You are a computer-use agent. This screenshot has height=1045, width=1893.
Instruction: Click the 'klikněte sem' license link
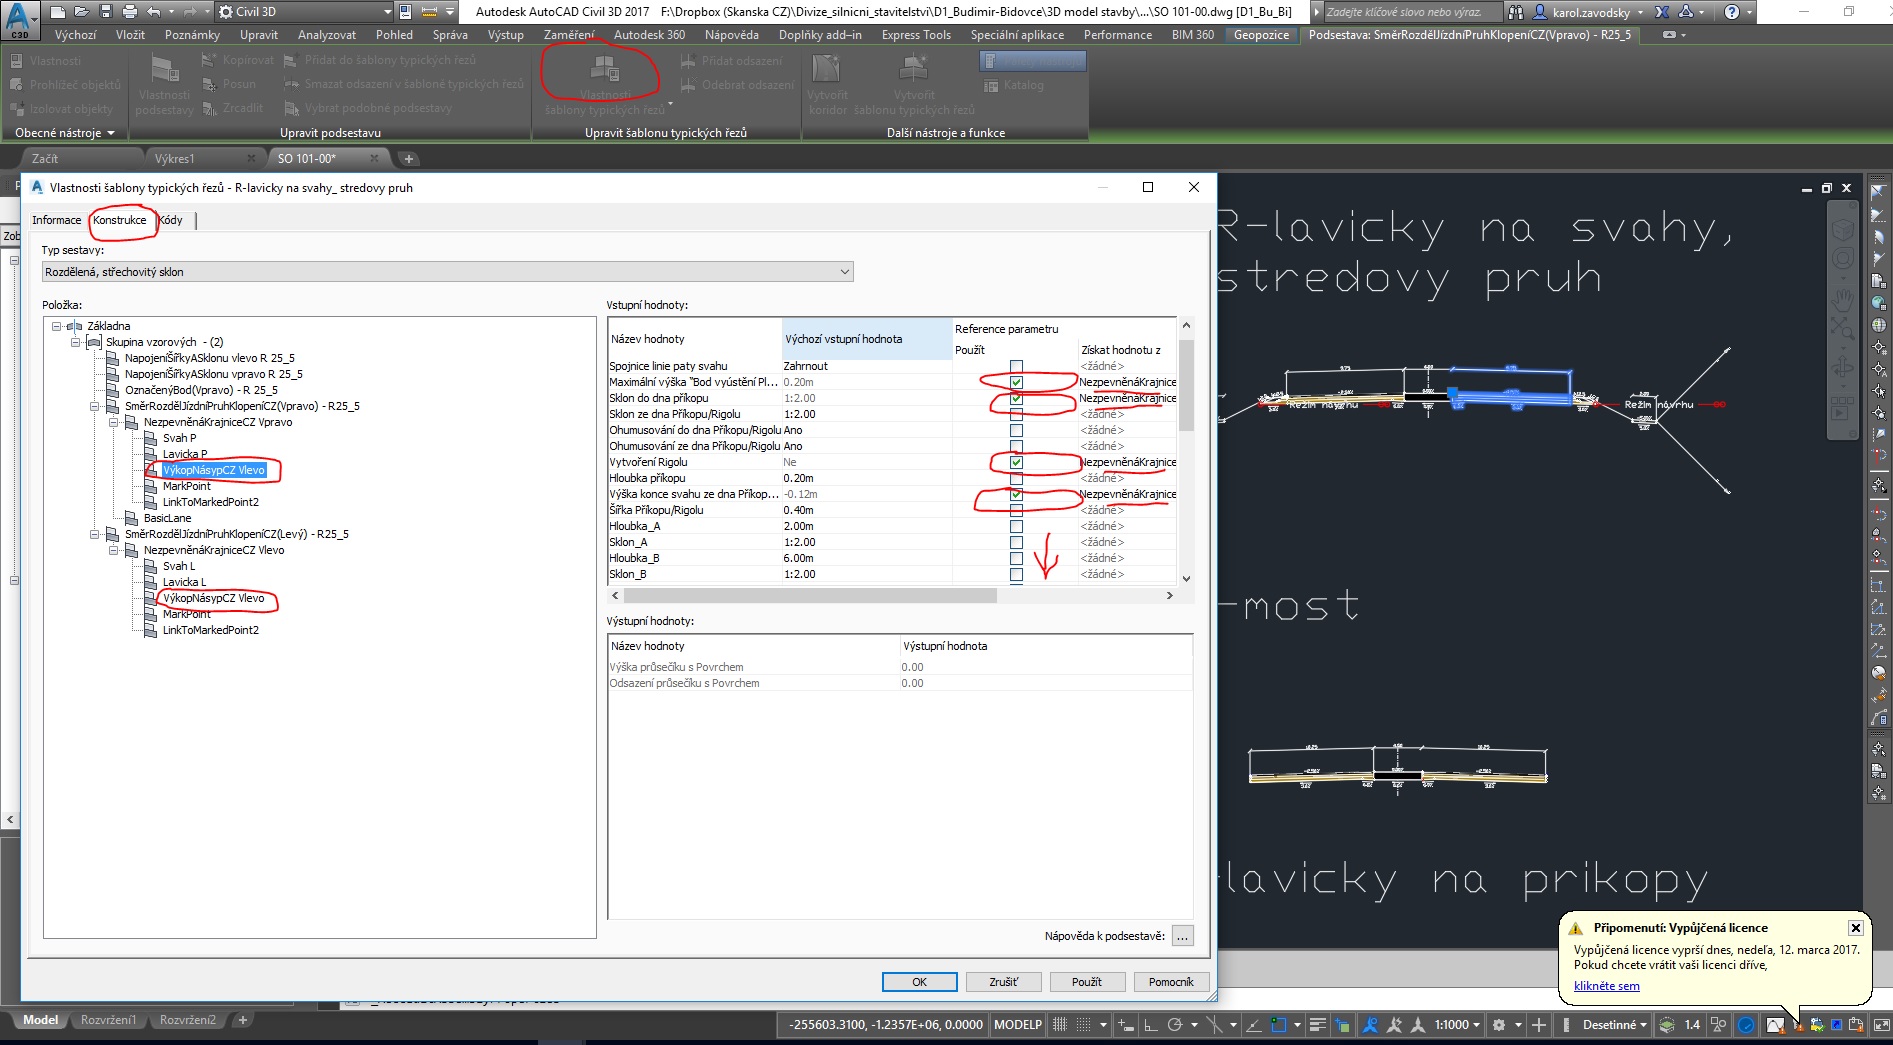tap(1606, 986)
